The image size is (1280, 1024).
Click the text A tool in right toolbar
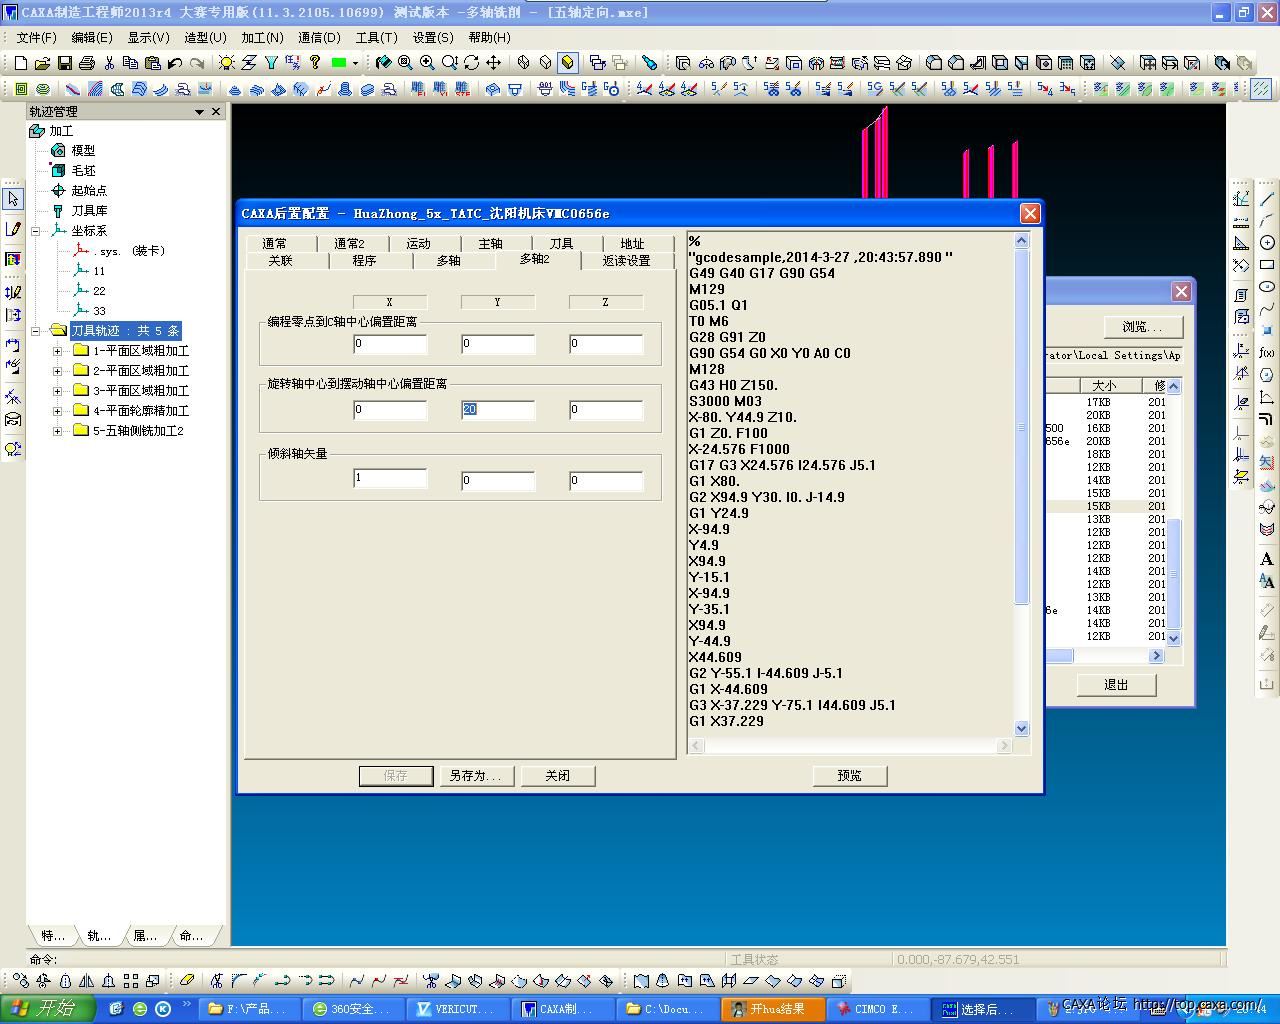point(1267,559)
